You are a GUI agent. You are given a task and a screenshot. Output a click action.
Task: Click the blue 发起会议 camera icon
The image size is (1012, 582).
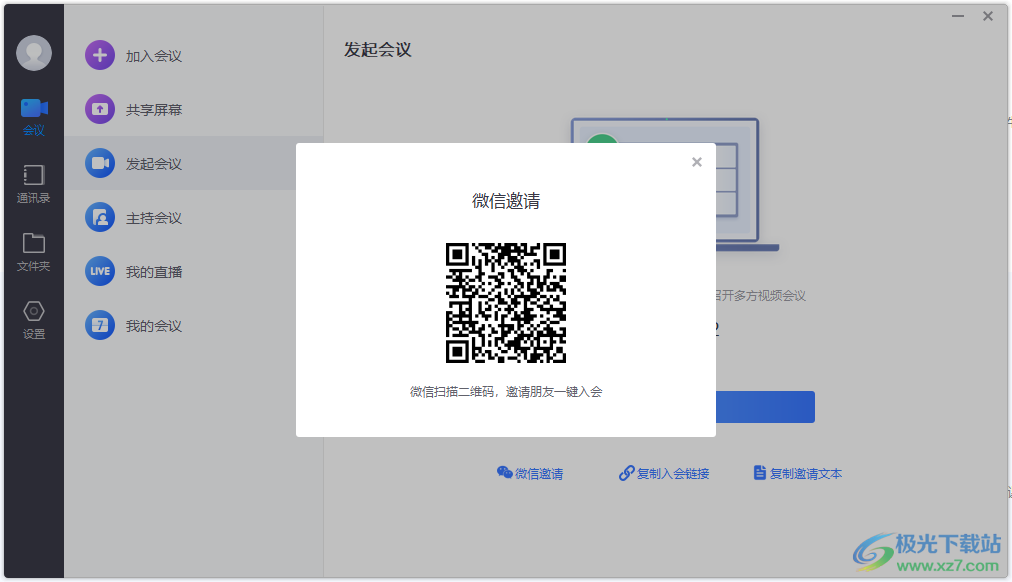100,163
